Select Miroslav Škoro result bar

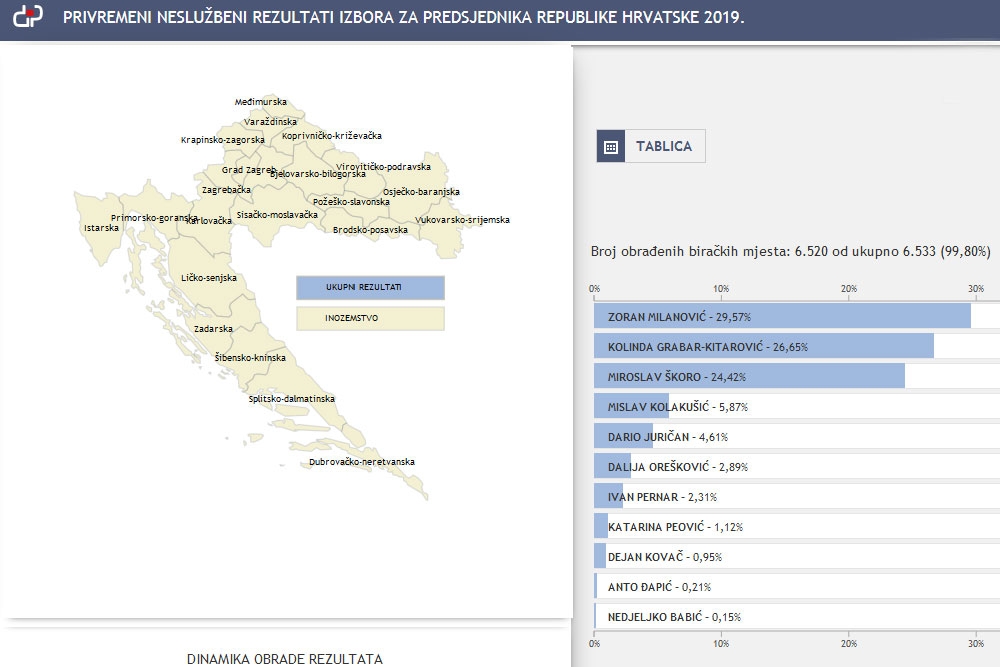click(x=749, y=376)
